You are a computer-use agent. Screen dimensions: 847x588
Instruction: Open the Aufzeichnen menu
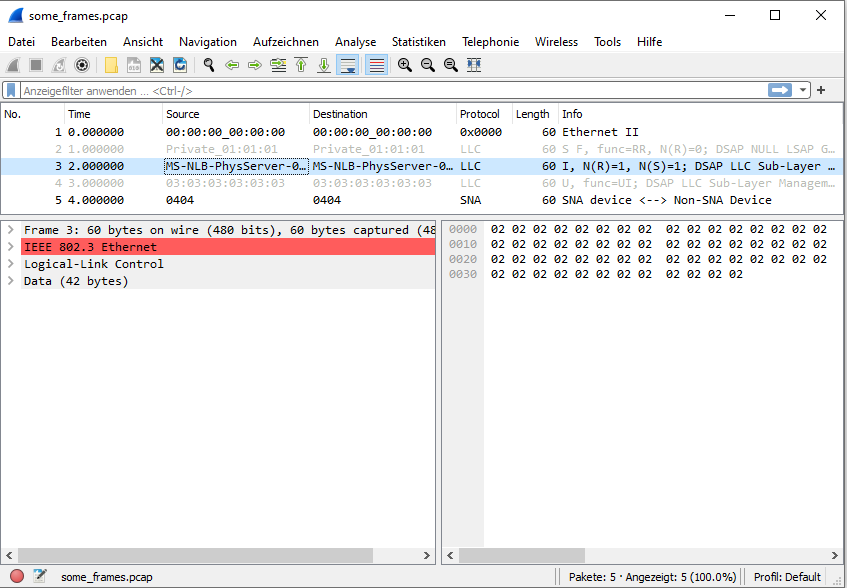click(286, 42)
